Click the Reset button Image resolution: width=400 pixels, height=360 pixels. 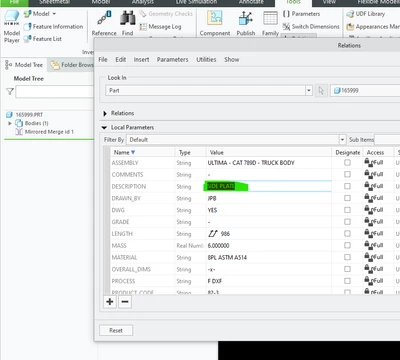coord(116,330)
